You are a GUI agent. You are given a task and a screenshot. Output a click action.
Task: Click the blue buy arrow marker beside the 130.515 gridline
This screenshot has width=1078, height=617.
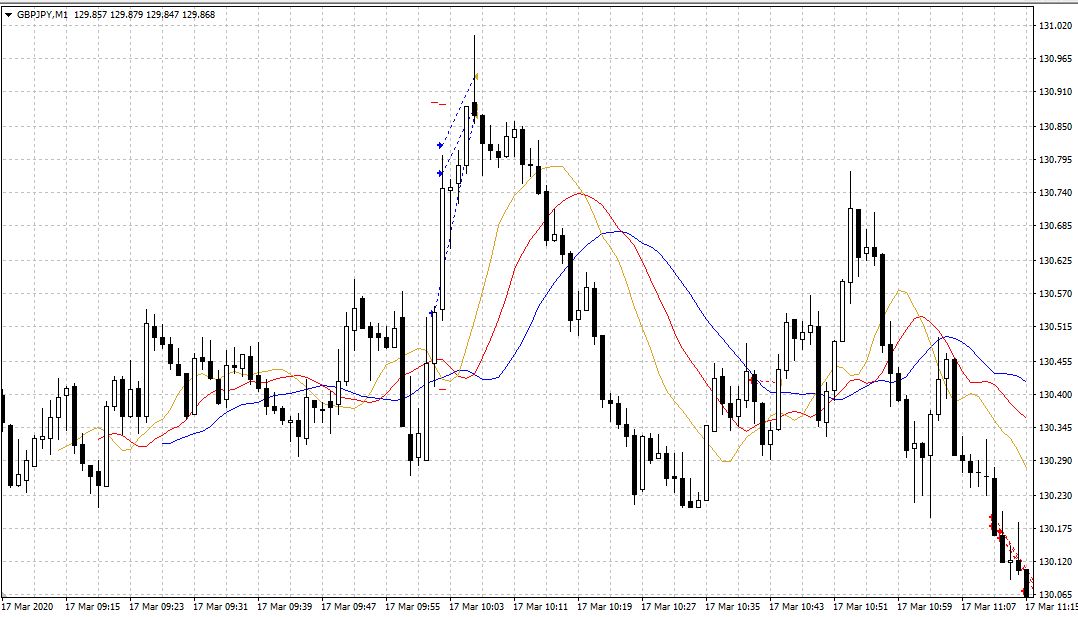coord(432,313)
